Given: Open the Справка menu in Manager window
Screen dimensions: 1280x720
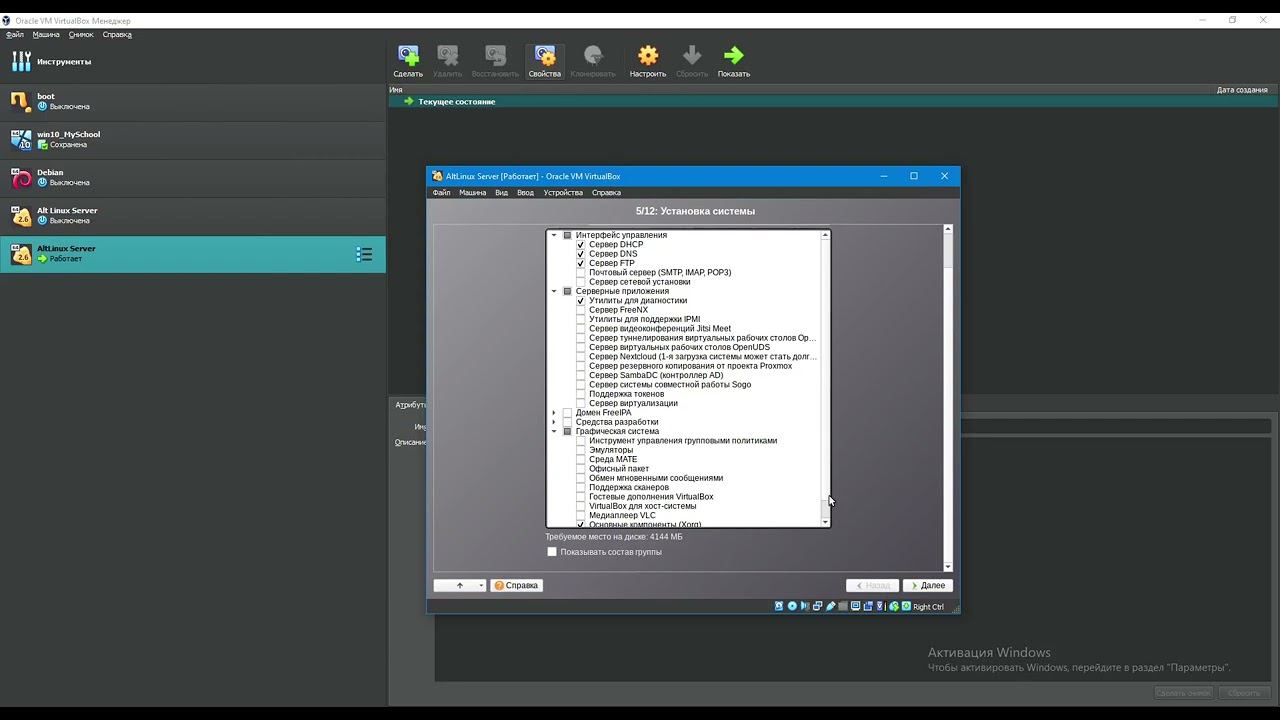Looking at the screenshot, I should tap(117, 34).
